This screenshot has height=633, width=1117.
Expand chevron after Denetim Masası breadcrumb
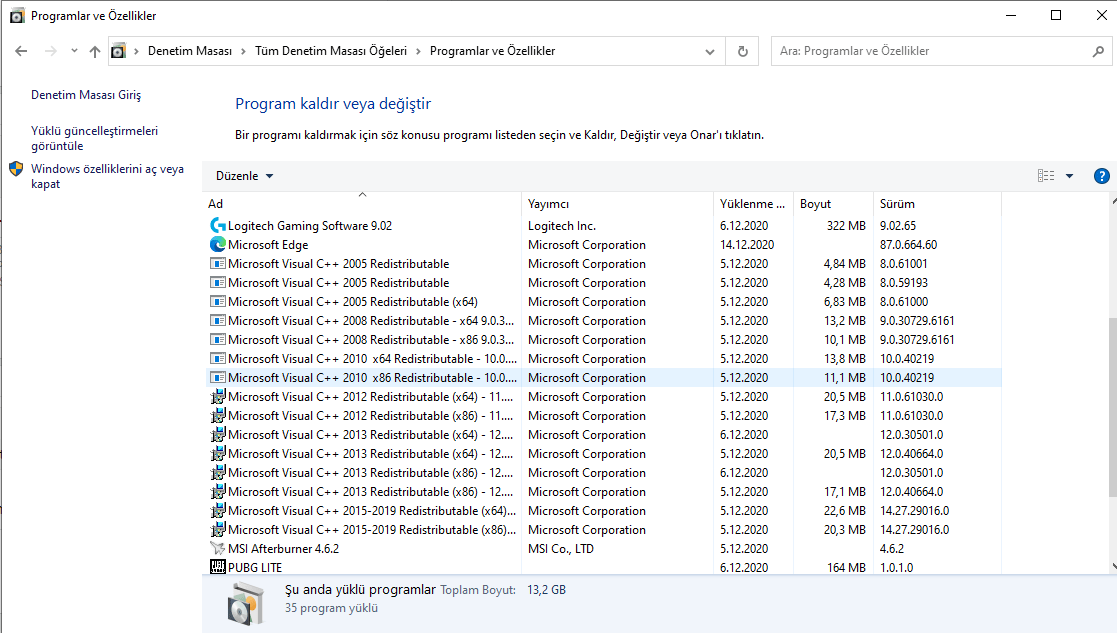(x=244, y=51)
